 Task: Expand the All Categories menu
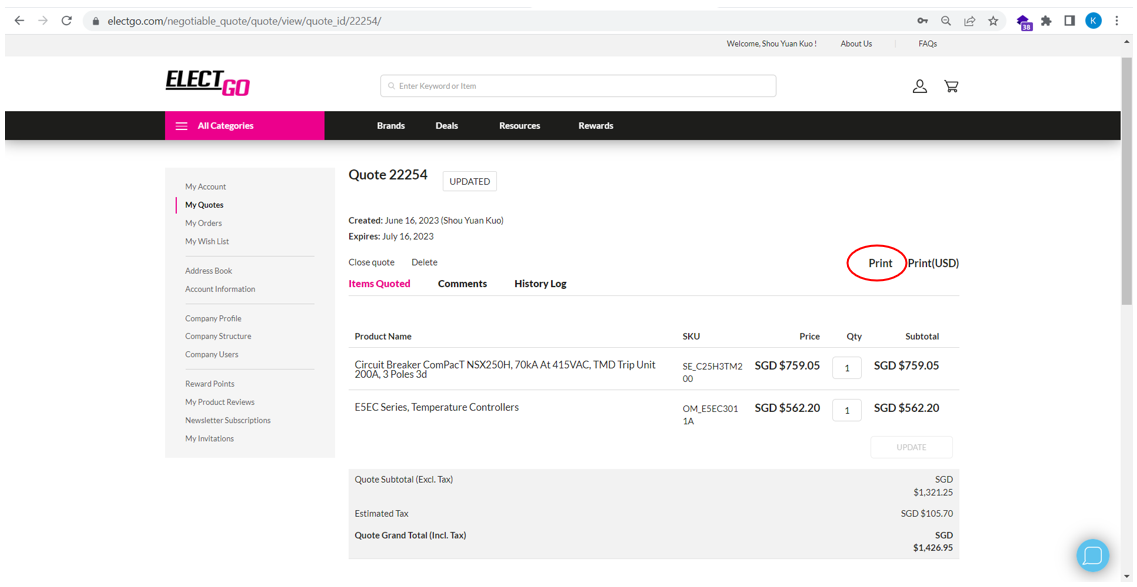pos(245,125)
